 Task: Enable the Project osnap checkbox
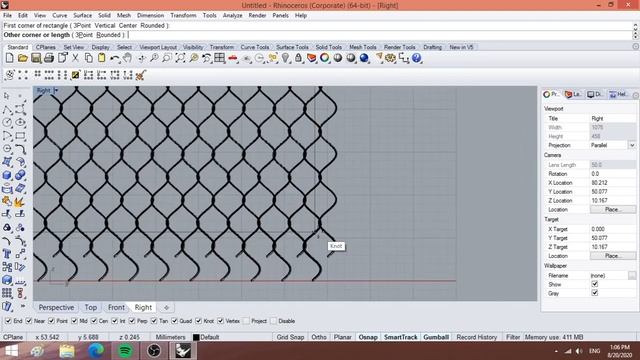pos(246,321)
